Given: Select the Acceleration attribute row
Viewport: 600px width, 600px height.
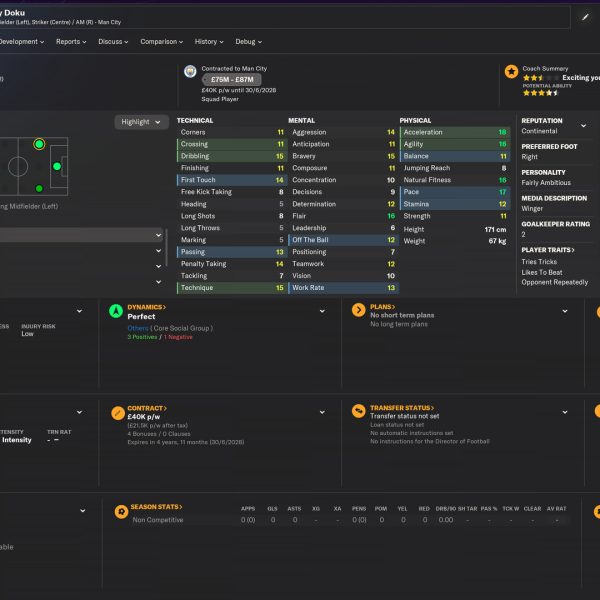Looking at the screenshot, I should (x=455, y=132).
